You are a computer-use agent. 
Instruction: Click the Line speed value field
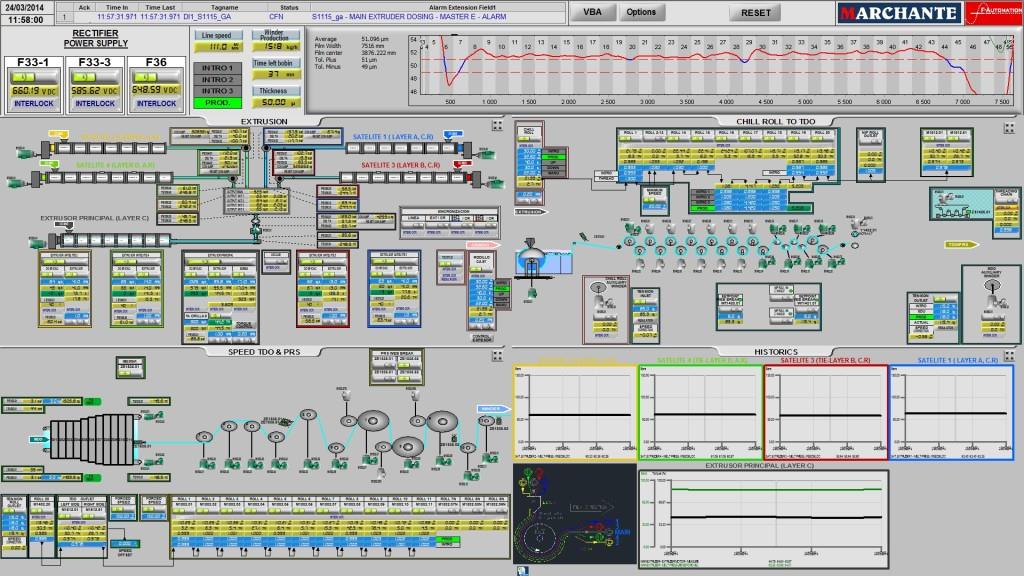pyautogui.click(x=217, y=46)
